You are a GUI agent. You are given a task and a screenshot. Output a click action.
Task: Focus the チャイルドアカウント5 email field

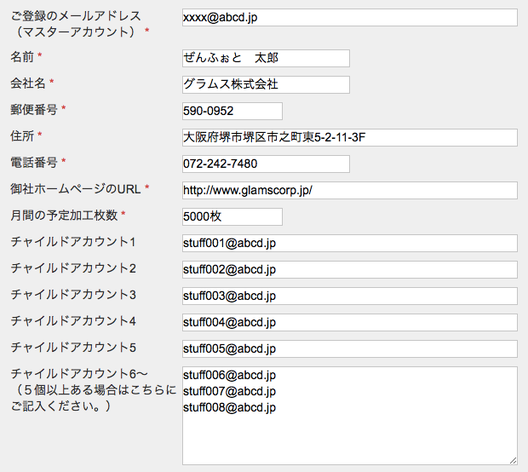point(350,349)
